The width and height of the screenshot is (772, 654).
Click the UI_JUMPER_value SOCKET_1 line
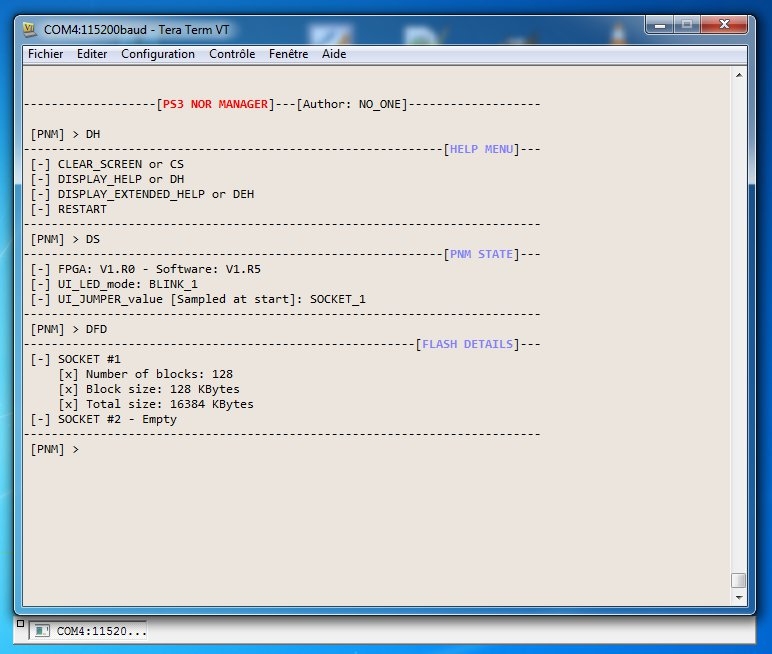[x=198, y=299]
